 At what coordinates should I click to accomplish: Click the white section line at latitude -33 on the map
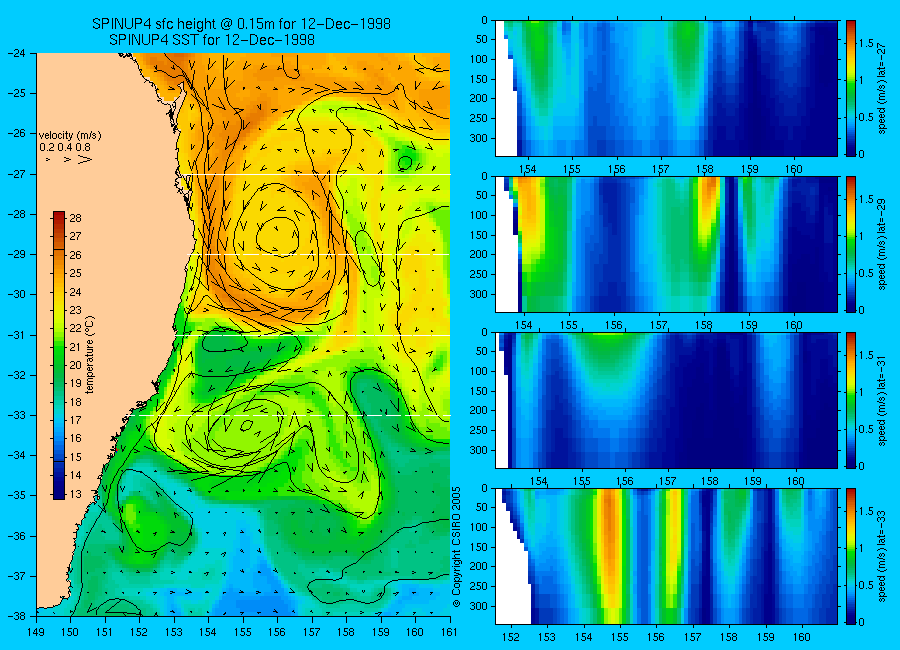click(x=292, y=415)
